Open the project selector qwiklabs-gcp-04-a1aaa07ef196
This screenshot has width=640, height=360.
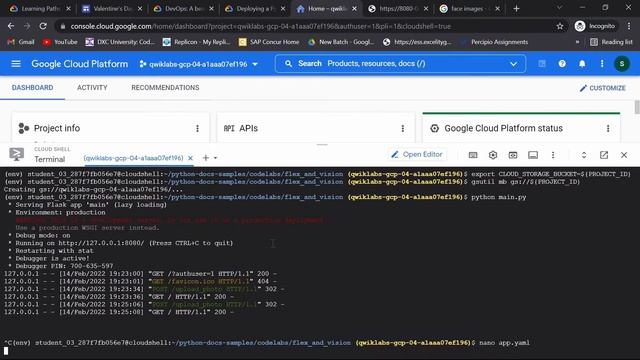pos(199,64)
